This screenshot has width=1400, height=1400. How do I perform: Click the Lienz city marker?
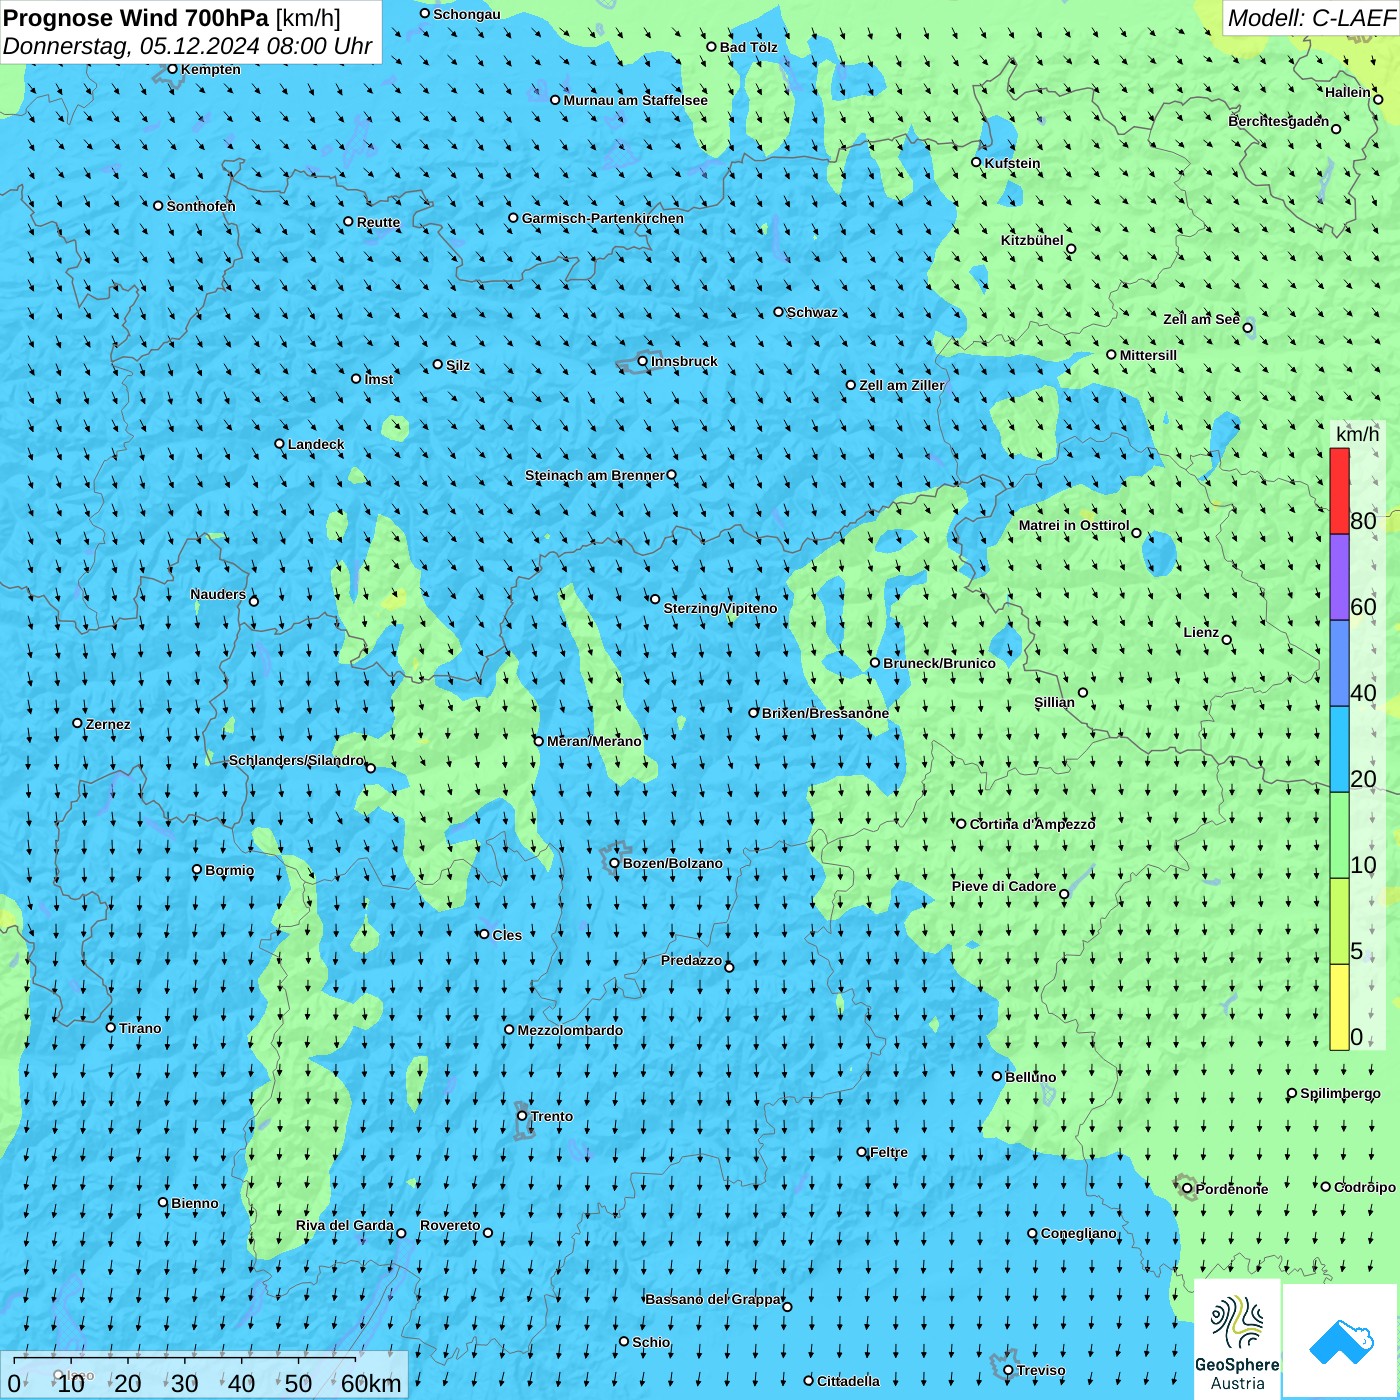pos(1227,640)
